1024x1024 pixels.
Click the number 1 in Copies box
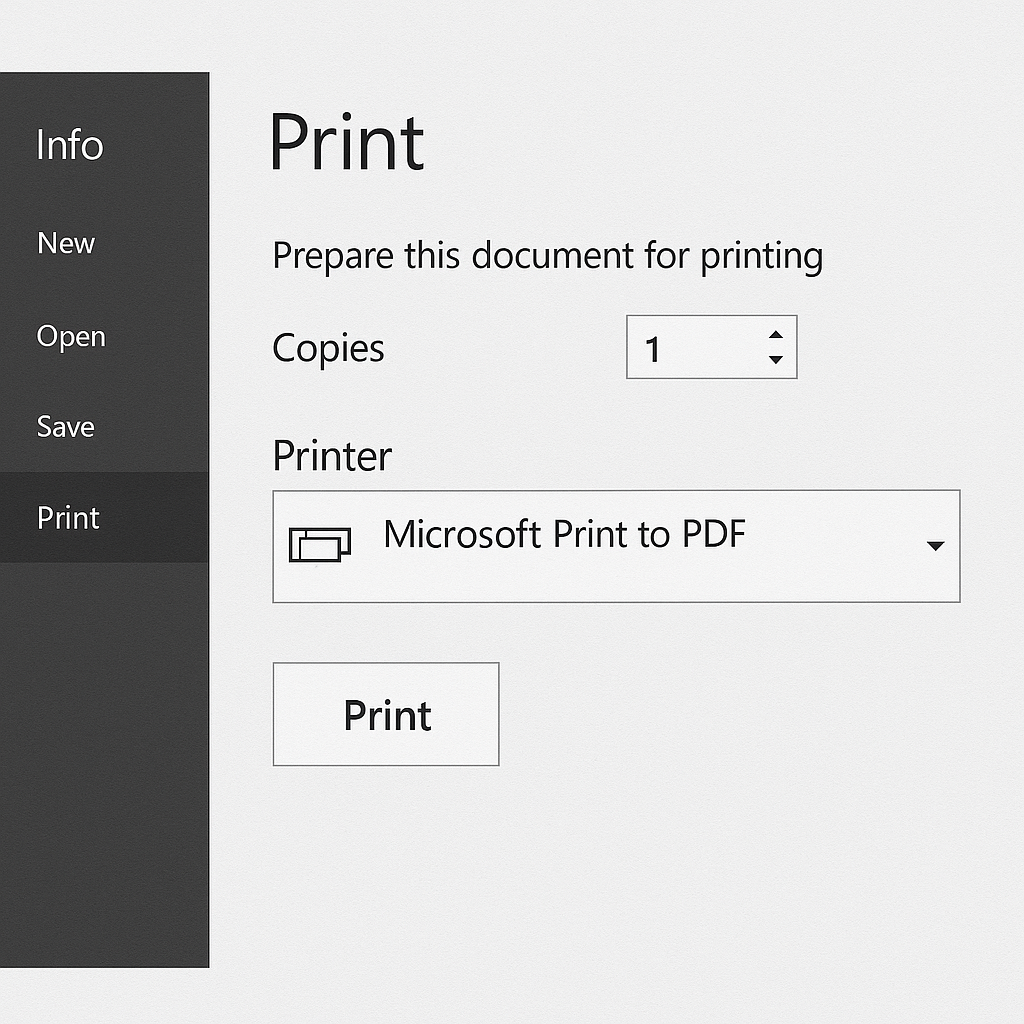pyautogui.click(x=652, y=349)
